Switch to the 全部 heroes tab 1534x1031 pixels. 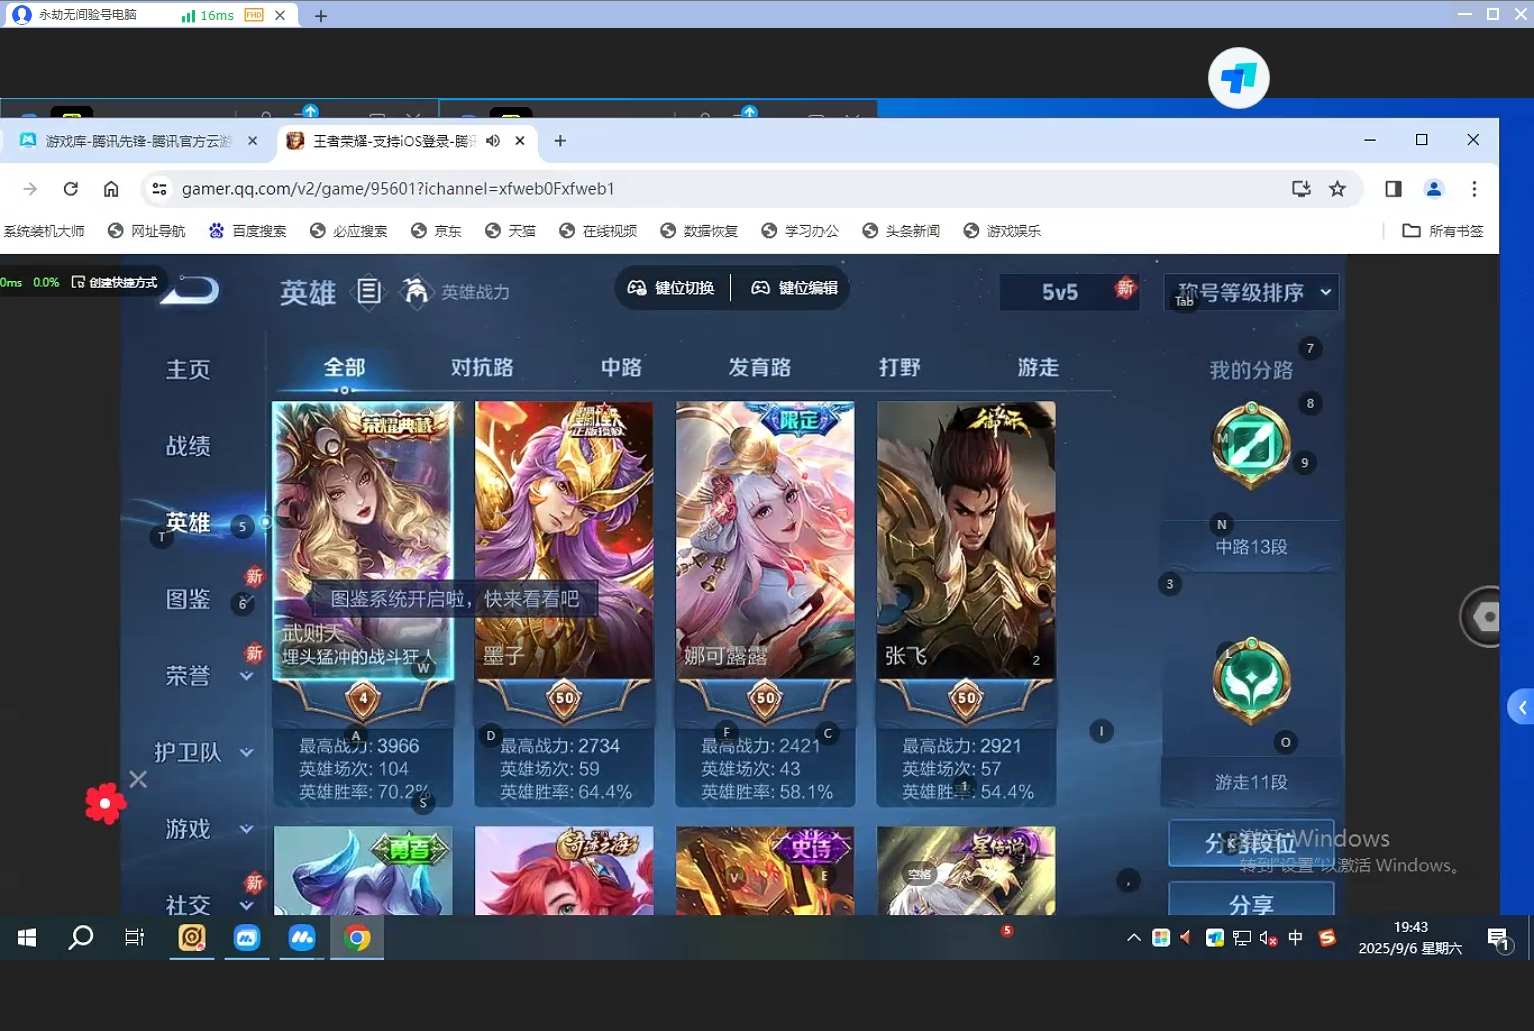click(344, 367)
